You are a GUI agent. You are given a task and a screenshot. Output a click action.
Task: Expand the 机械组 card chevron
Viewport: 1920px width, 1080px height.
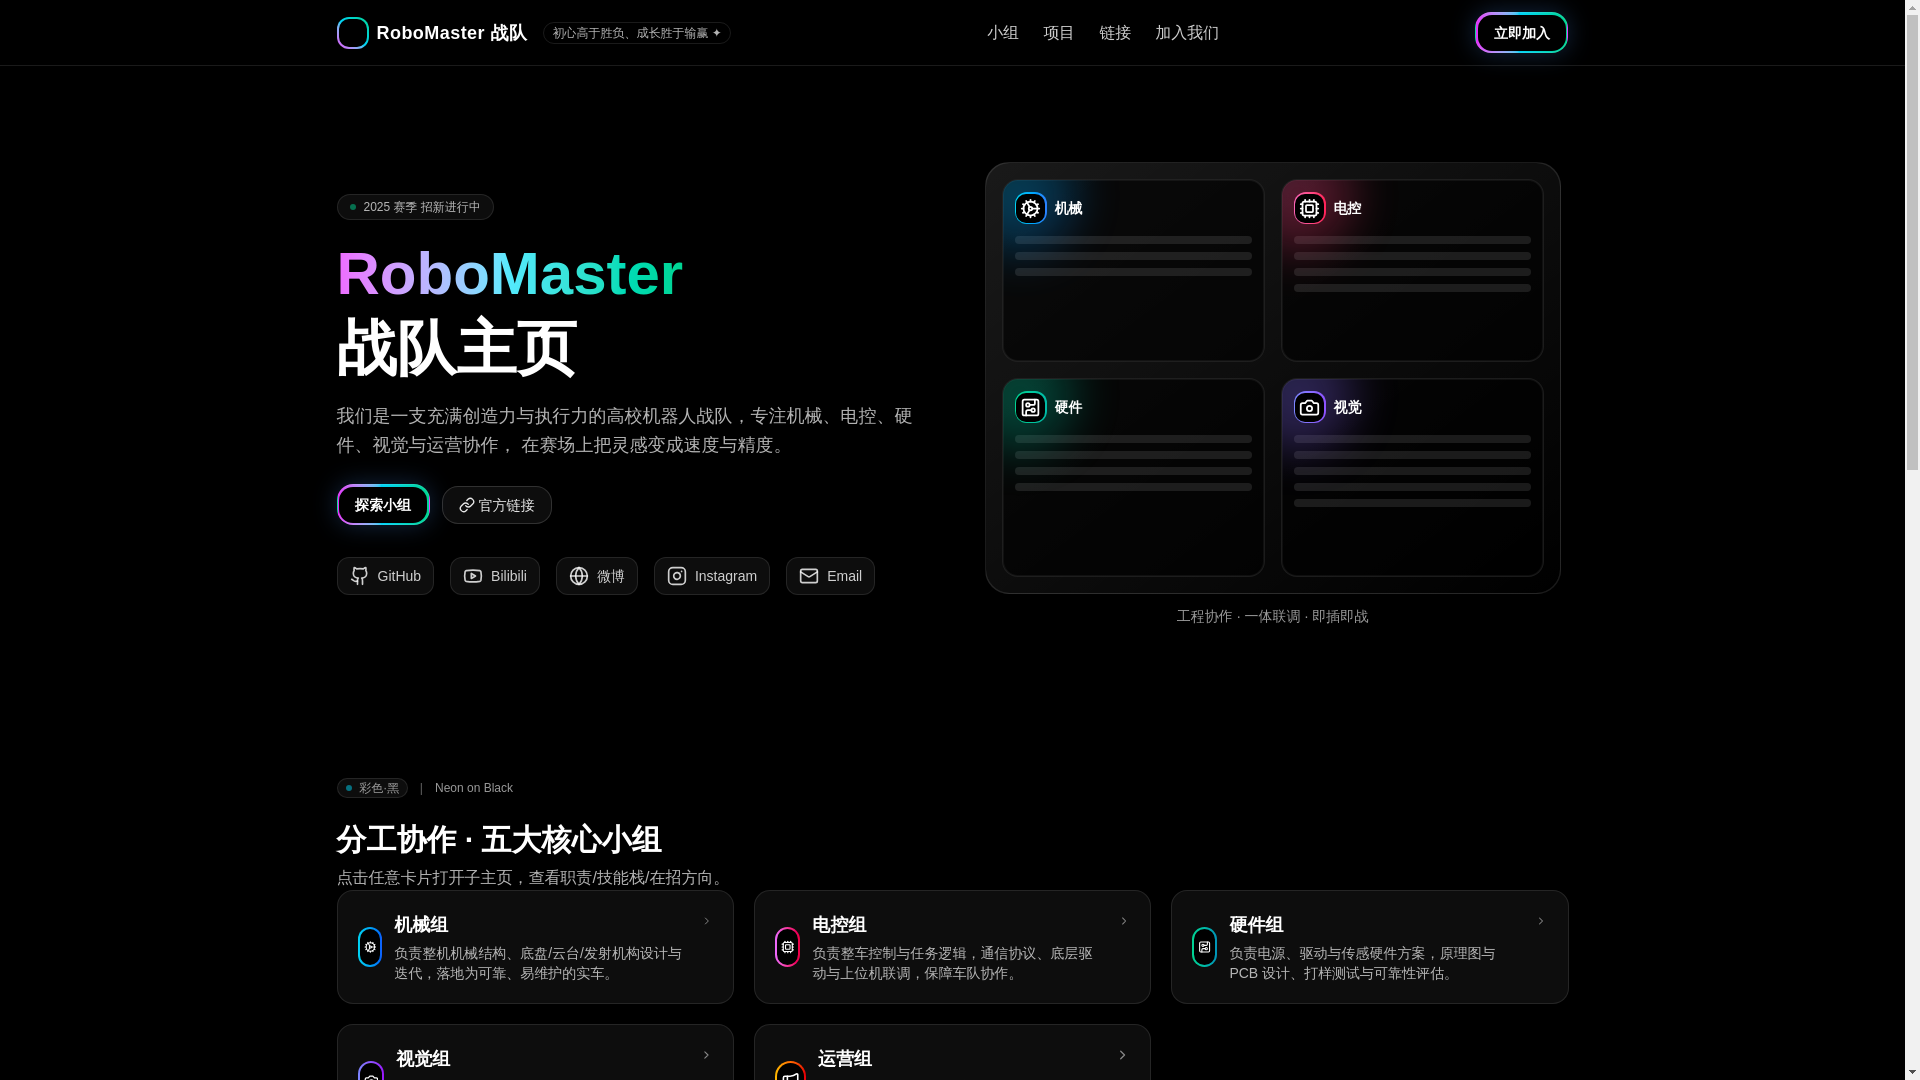tap(706, 921)
